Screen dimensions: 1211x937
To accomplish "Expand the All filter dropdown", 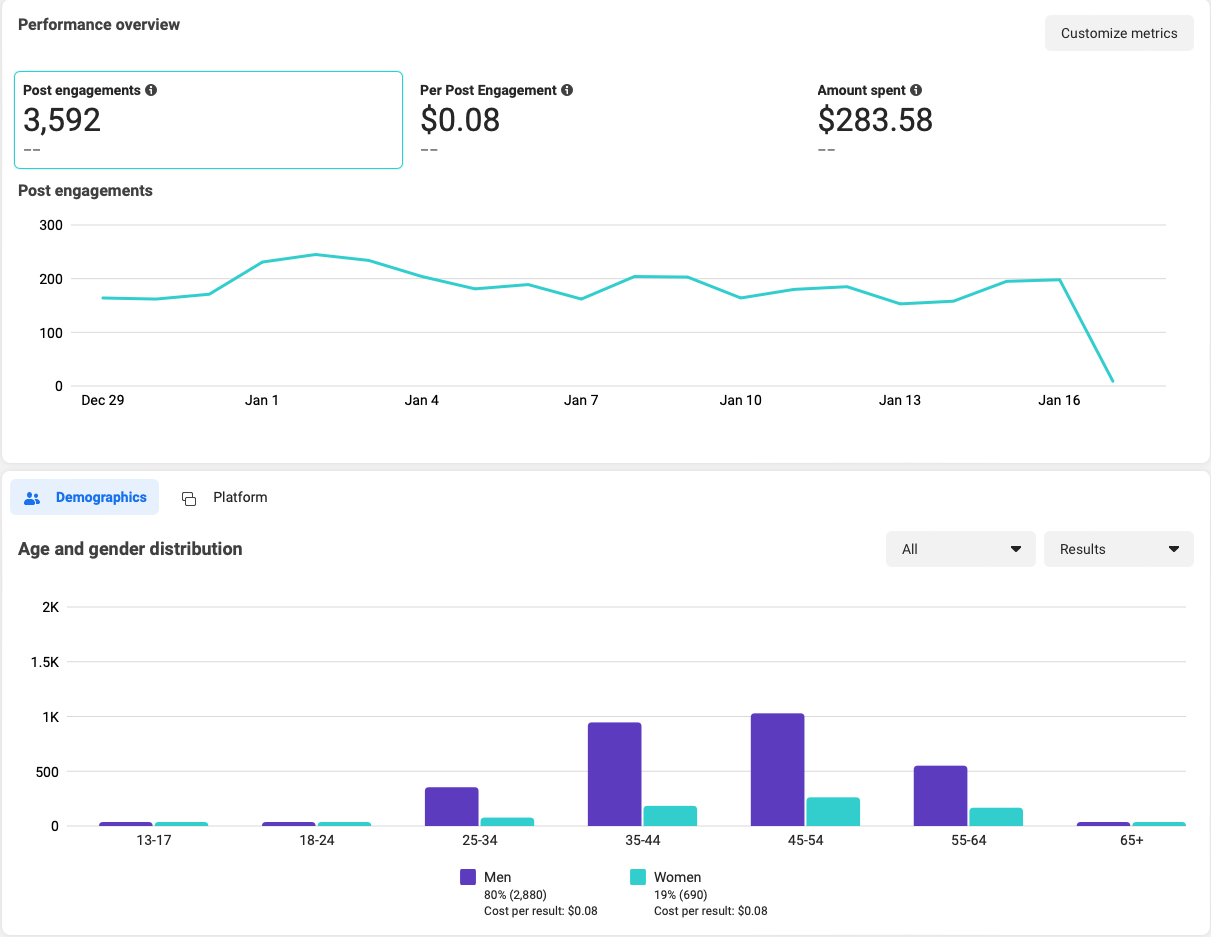I will point(960,549).
